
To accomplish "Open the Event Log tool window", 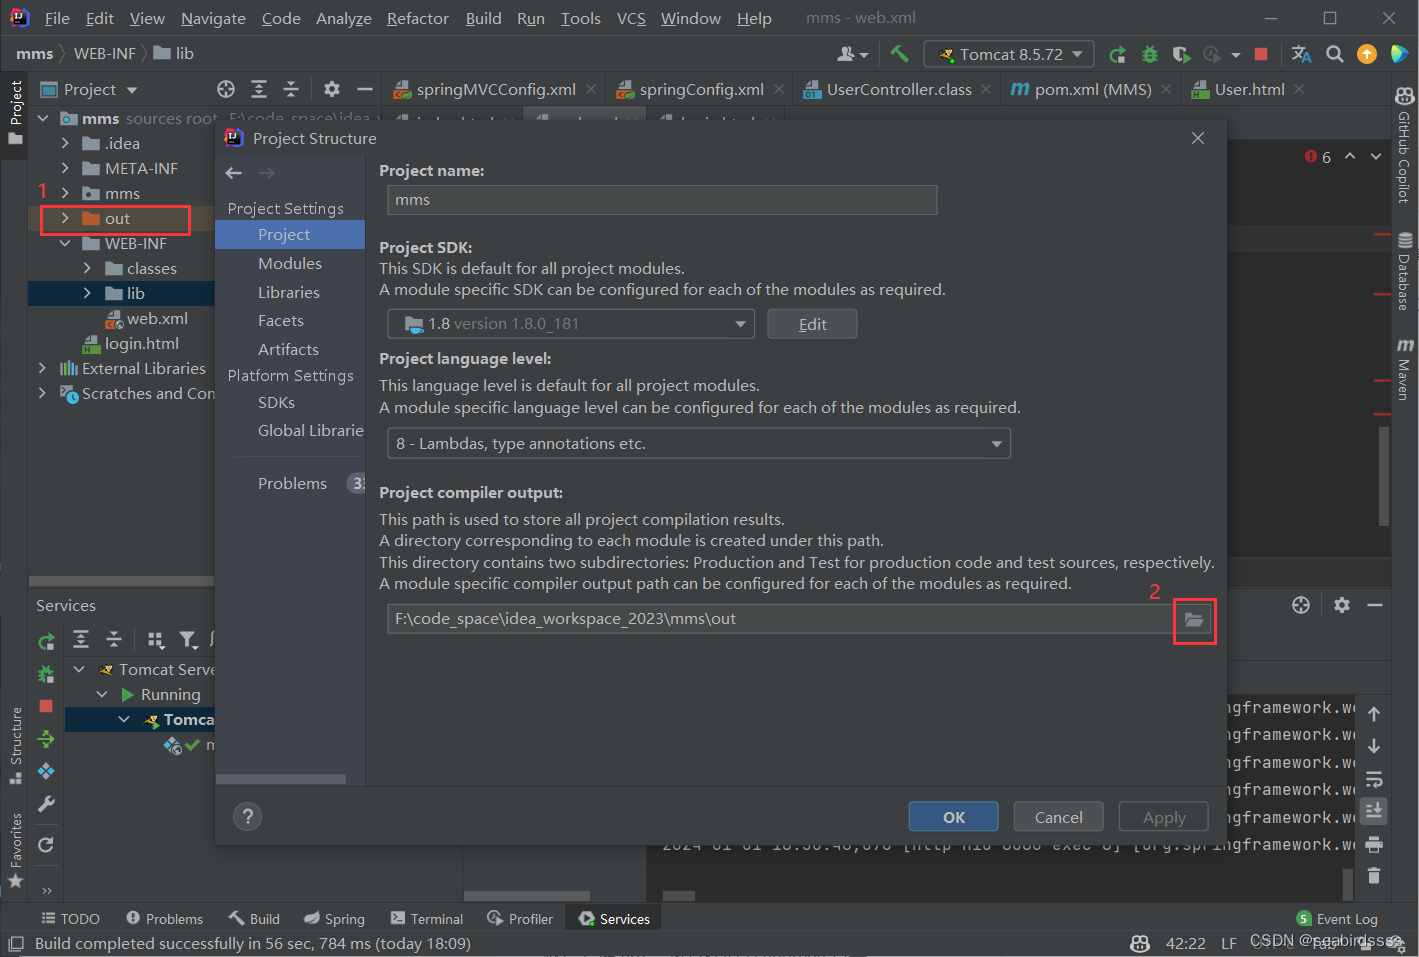I will 1337,919.
